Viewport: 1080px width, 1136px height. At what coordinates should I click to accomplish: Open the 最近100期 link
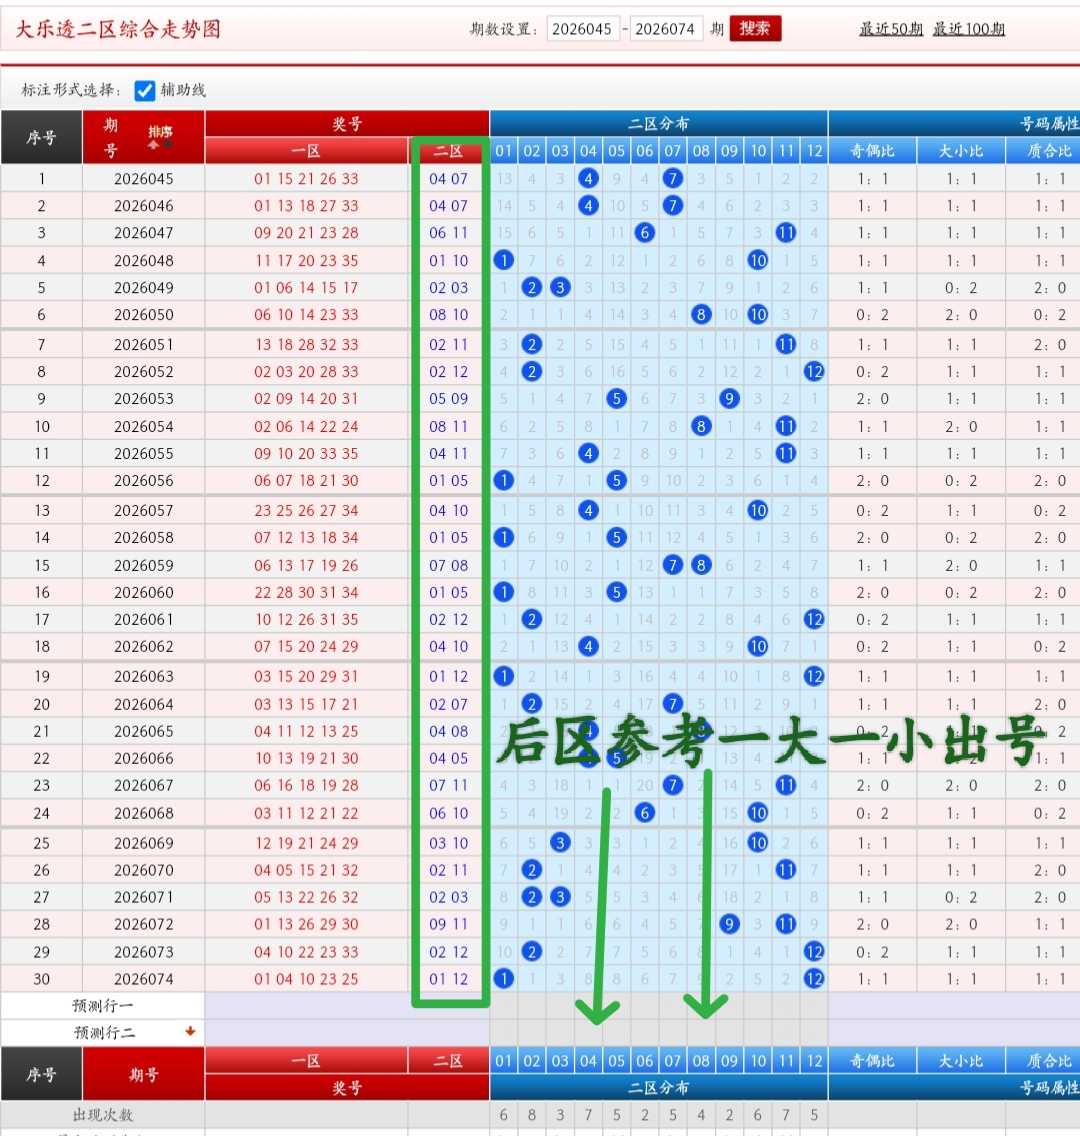pyautogui.click(x=968, y=29)
